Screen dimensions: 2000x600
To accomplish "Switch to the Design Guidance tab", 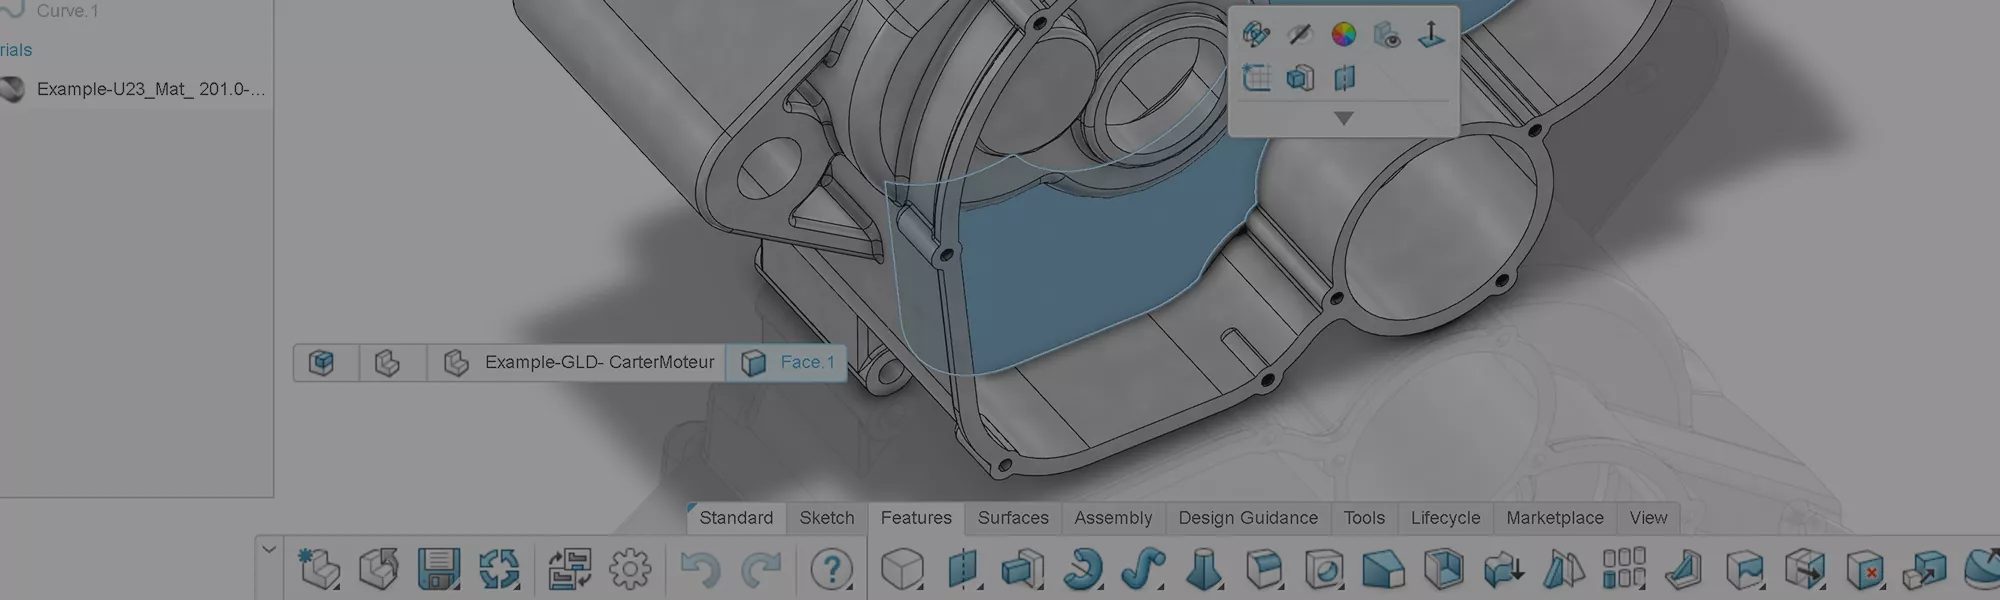I will (1248, 518).
